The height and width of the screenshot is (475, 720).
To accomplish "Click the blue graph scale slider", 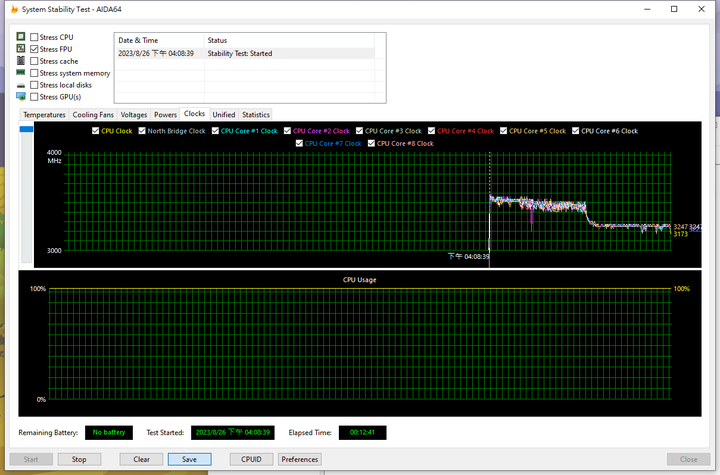I will click(x=26, y=129).
